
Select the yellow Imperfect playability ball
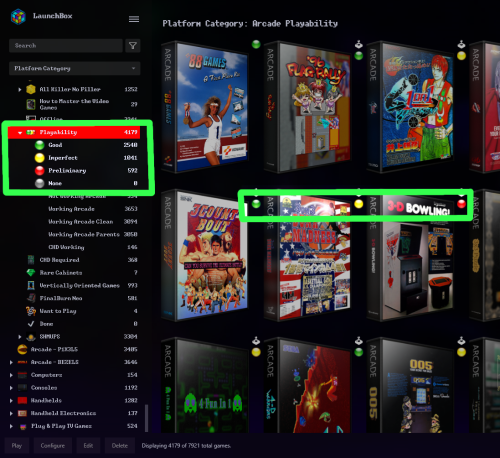(40, 158)
